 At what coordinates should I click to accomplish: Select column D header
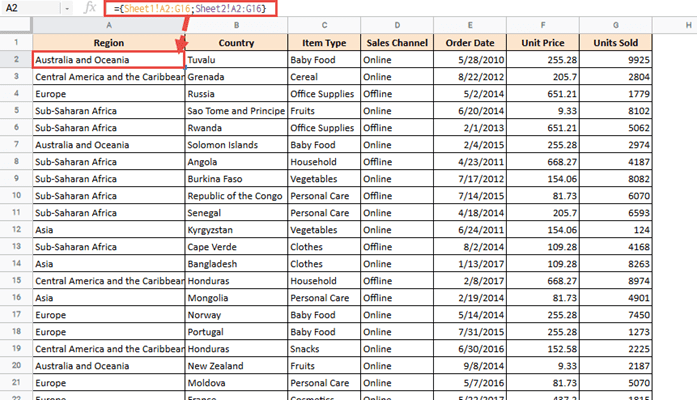point(397,25)
